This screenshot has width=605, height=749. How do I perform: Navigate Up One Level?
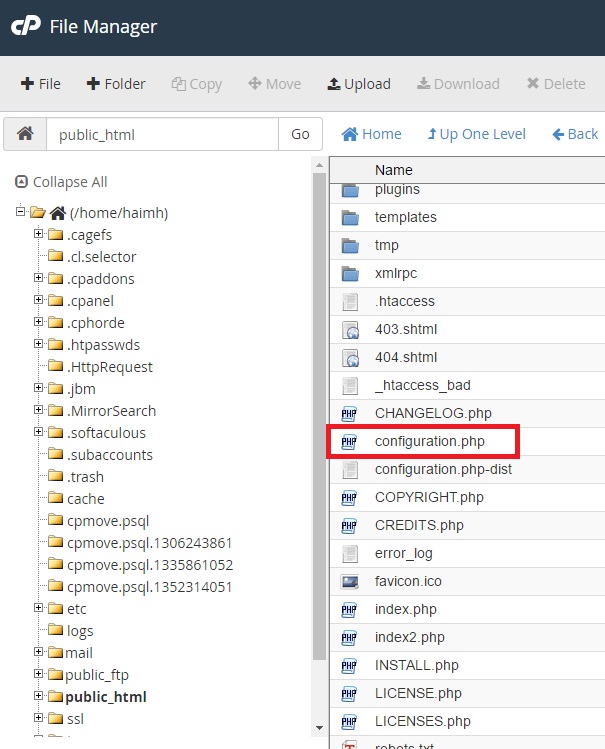477,134
